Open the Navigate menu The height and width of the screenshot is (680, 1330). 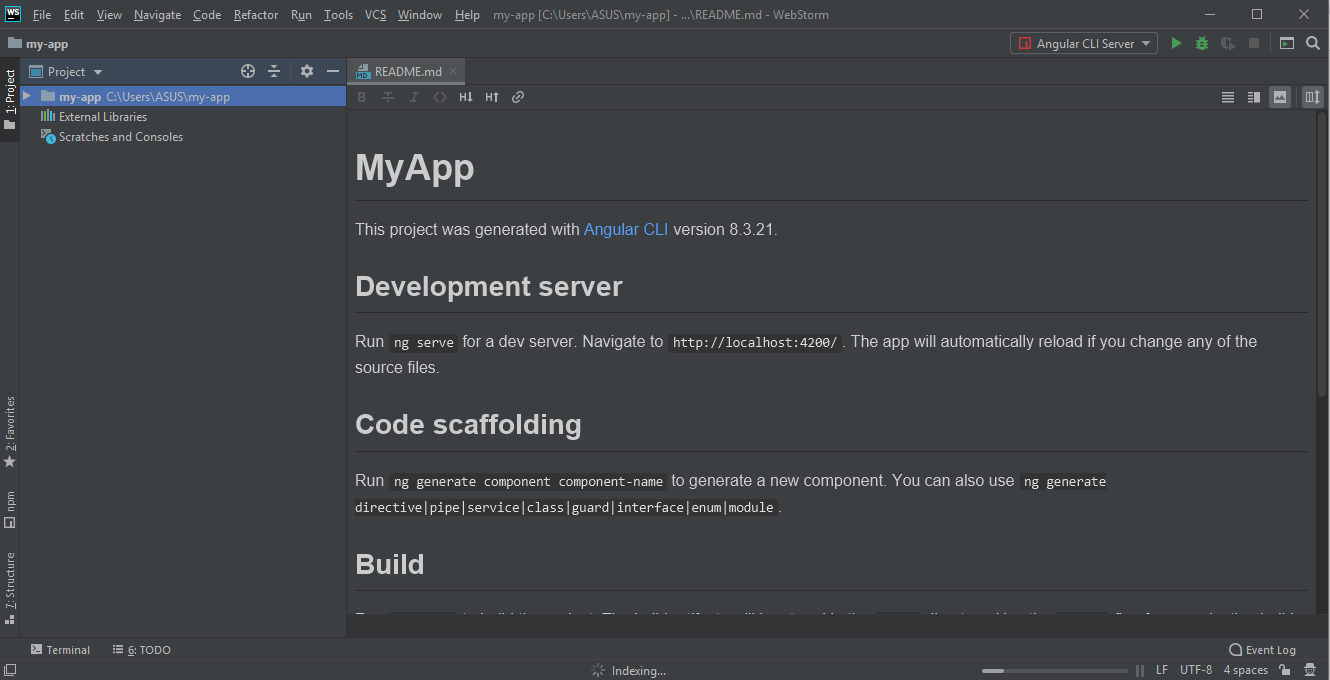[x=158, y=15]
